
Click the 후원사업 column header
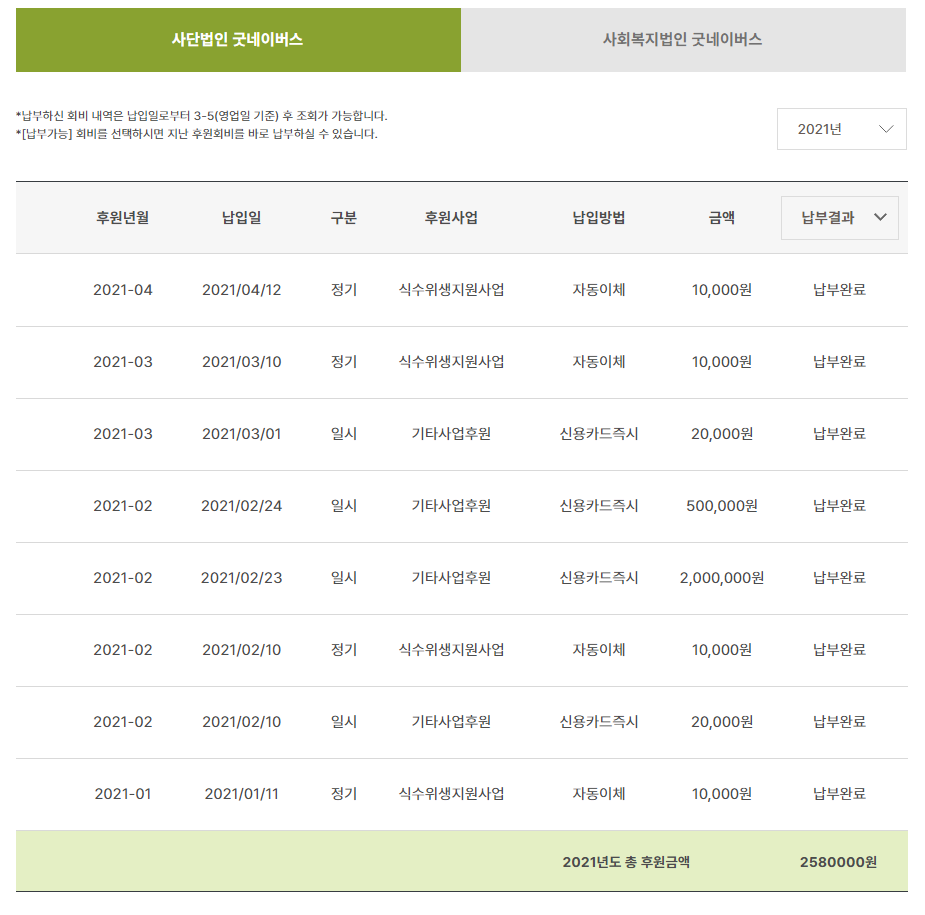tap(451, 218)
